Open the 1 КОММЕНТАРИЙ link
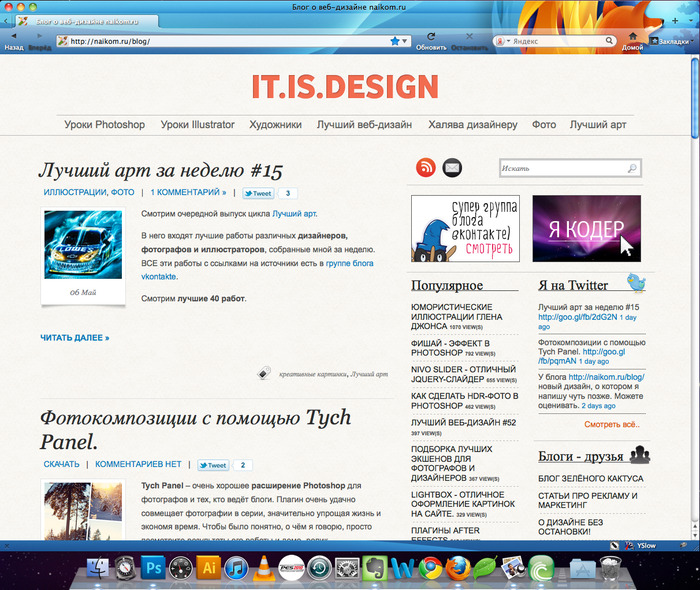This screenshot has height=590, width=700. (x=188, y=192)
